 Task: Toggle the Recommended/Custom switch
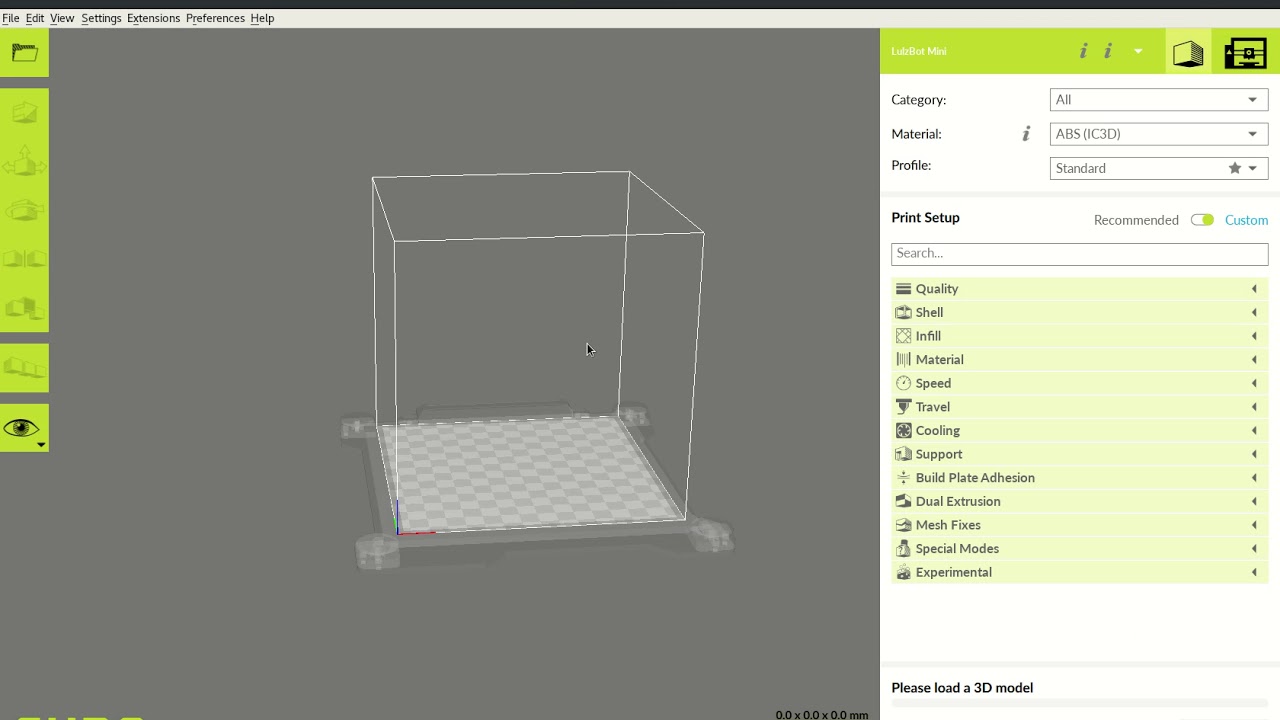pyautogui.click(x=1202, y=220)
